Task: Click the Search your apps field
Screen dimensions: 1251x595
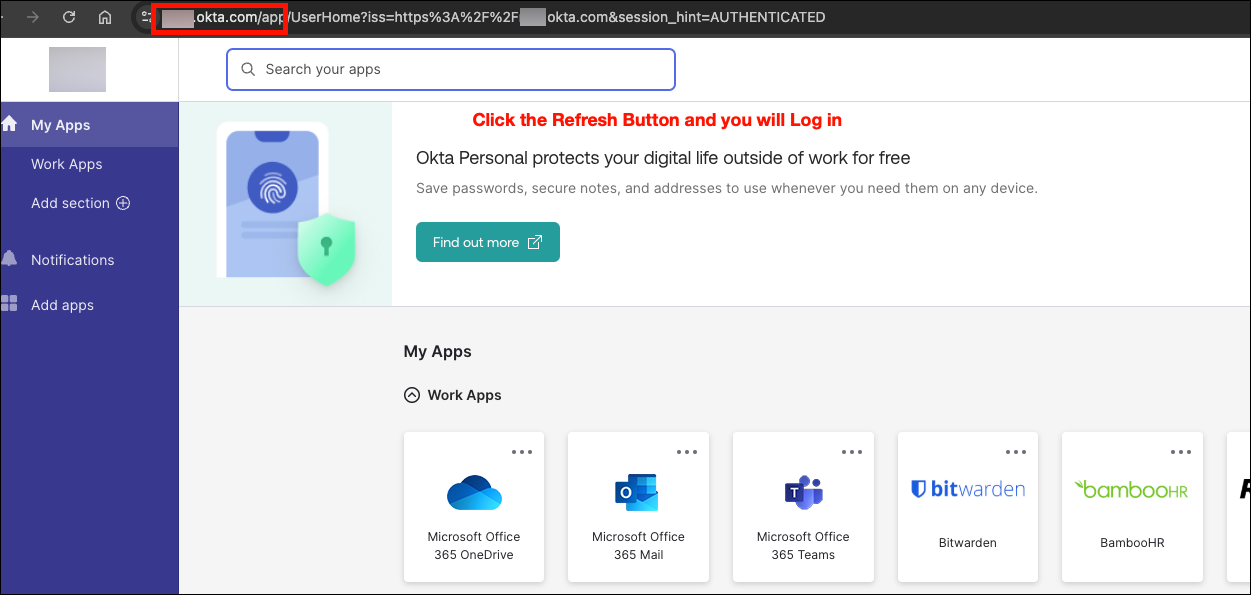Action: [450, 70]
